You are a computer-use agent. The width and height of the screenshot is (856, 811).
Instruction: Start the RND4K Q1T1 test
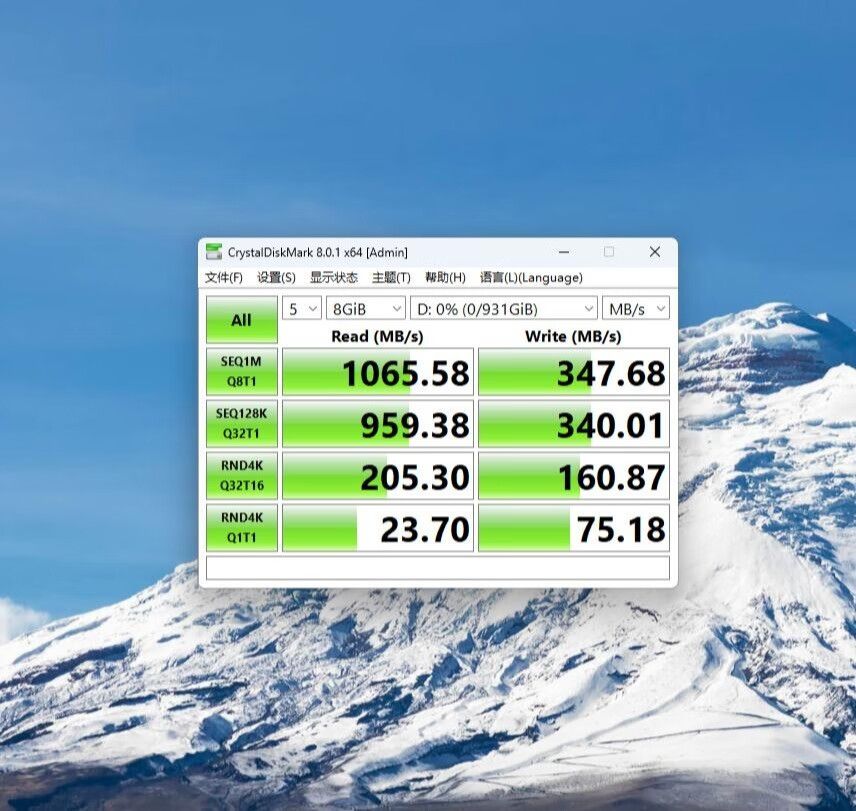(242, 527)
